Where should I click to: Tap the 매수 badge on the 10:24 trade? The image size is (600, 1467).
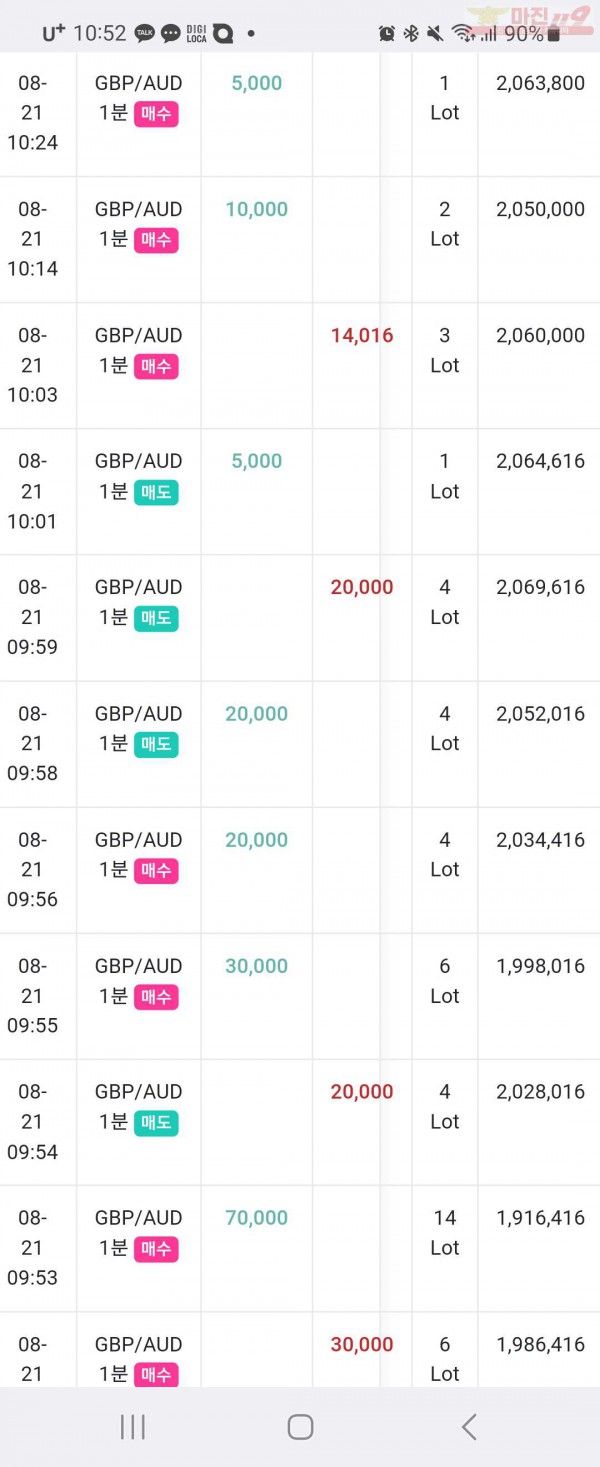tap(156, 114)
